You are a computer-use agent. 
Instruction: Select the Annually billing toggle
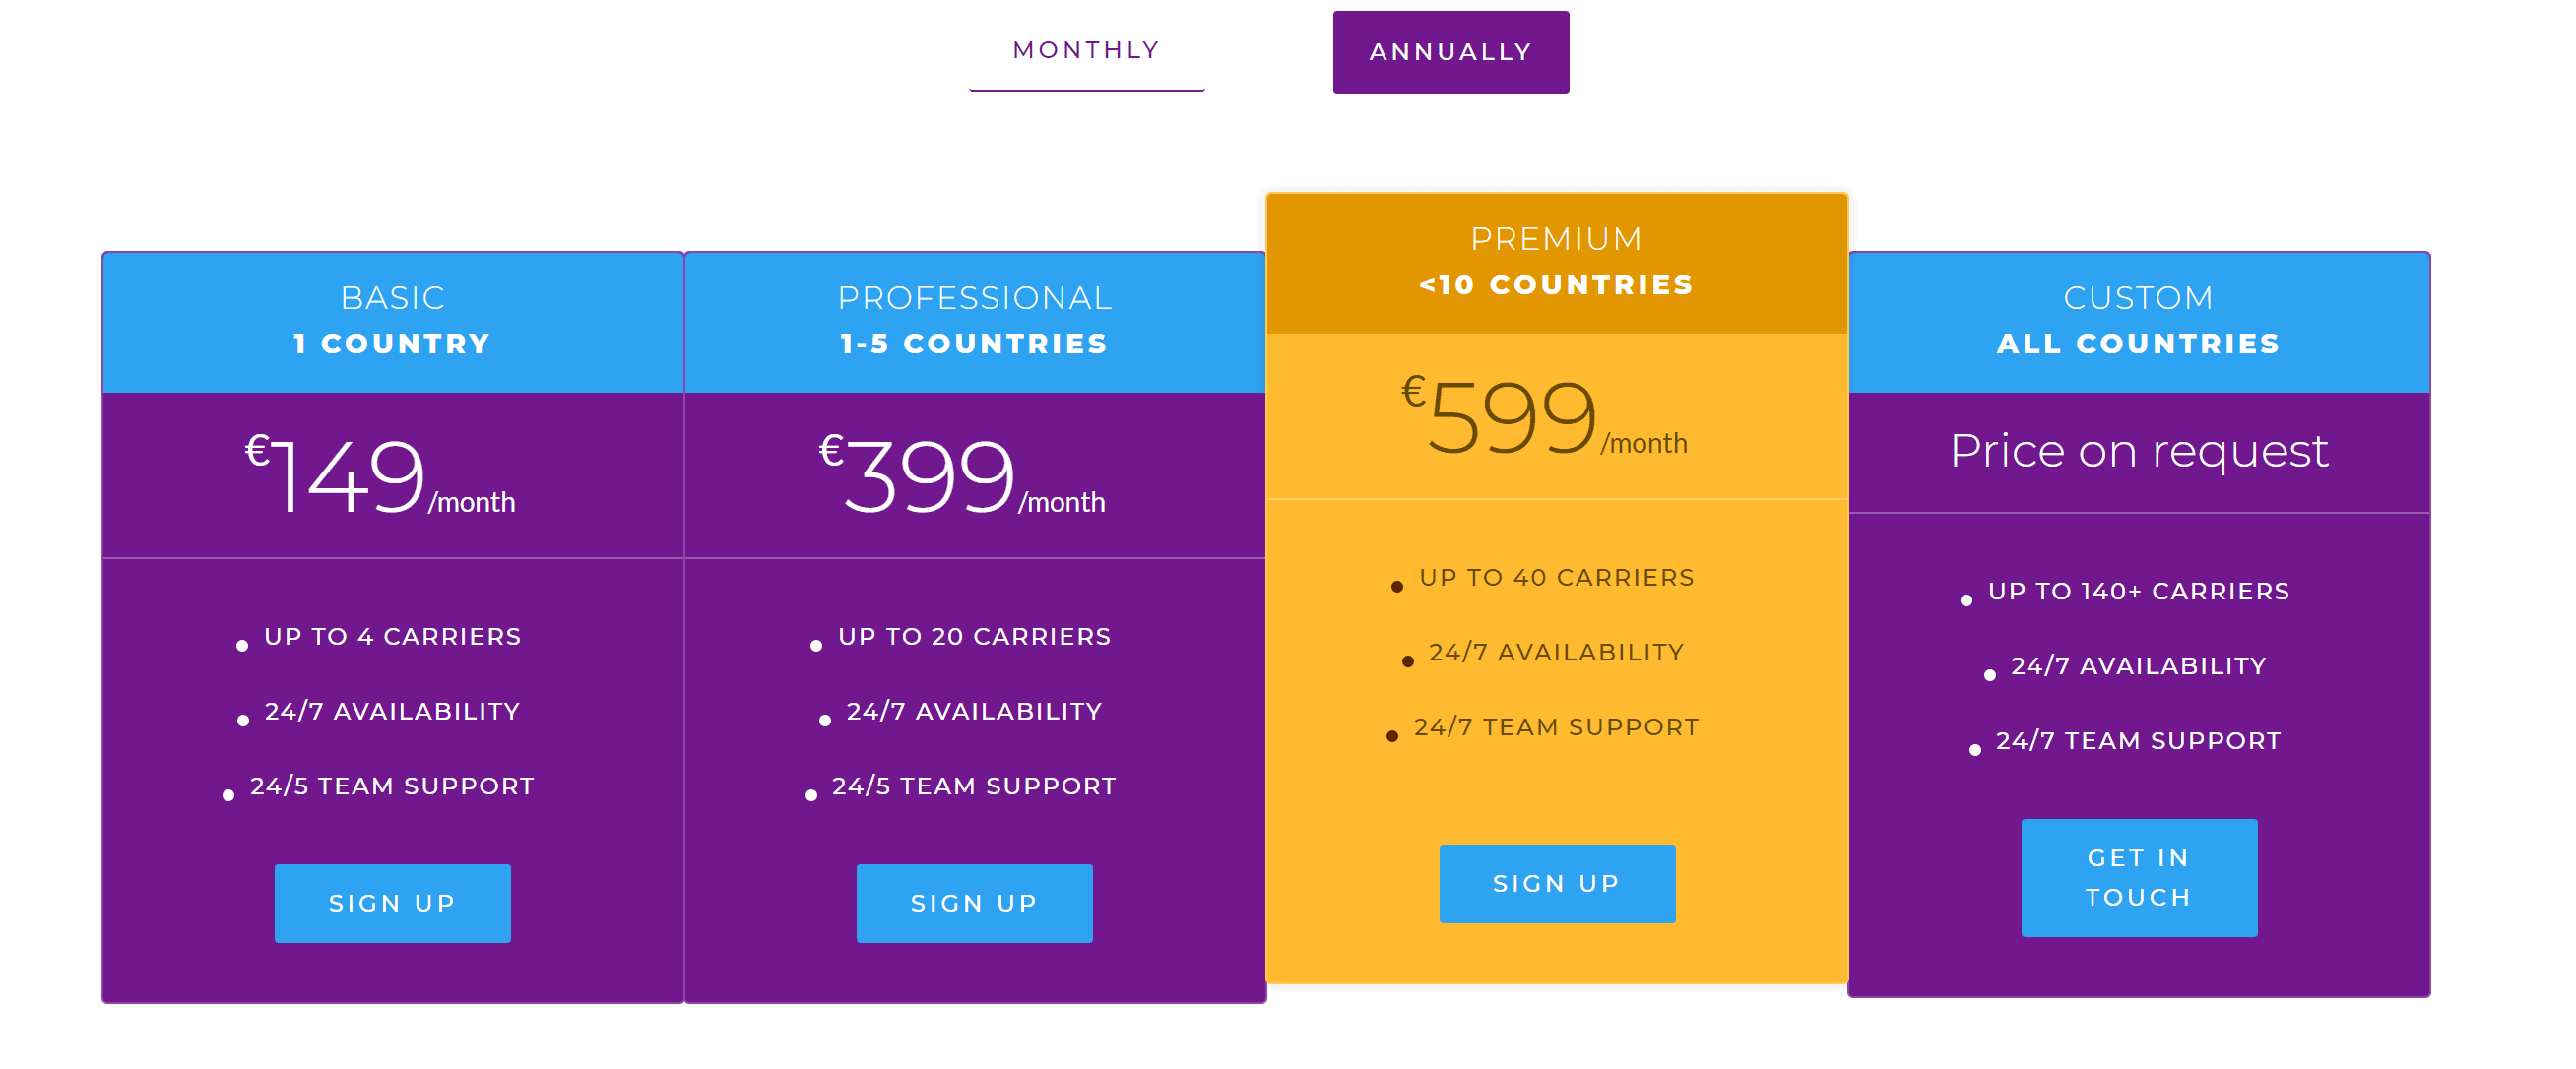(x=1450, y=52)
